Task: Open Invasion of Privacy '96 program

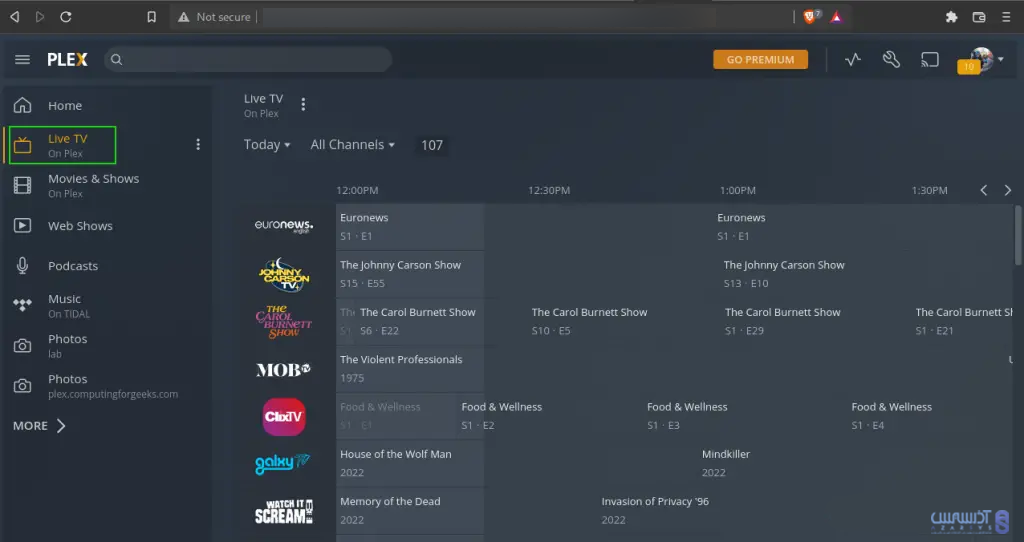Action: 805,511
